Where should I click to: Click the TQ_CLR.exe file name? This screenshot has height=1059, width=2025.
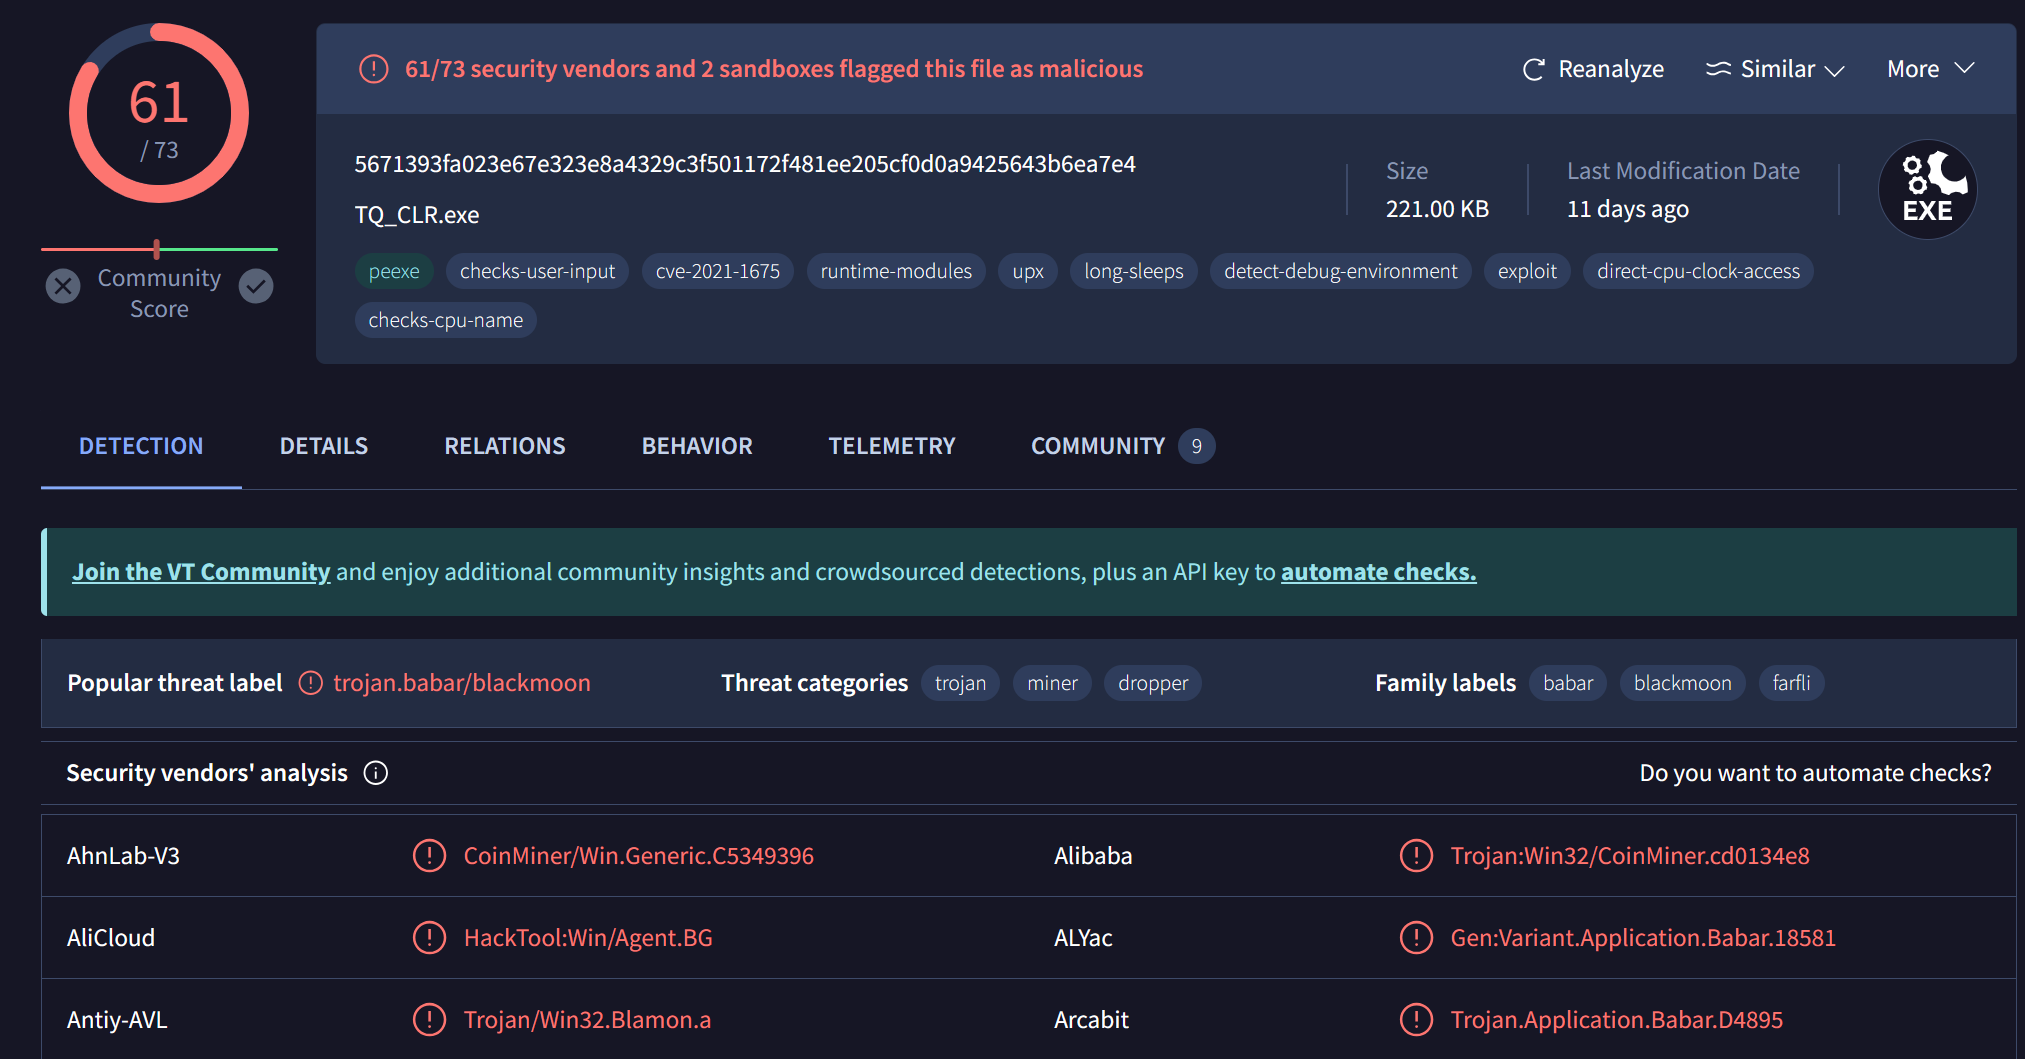pos(417,215)
